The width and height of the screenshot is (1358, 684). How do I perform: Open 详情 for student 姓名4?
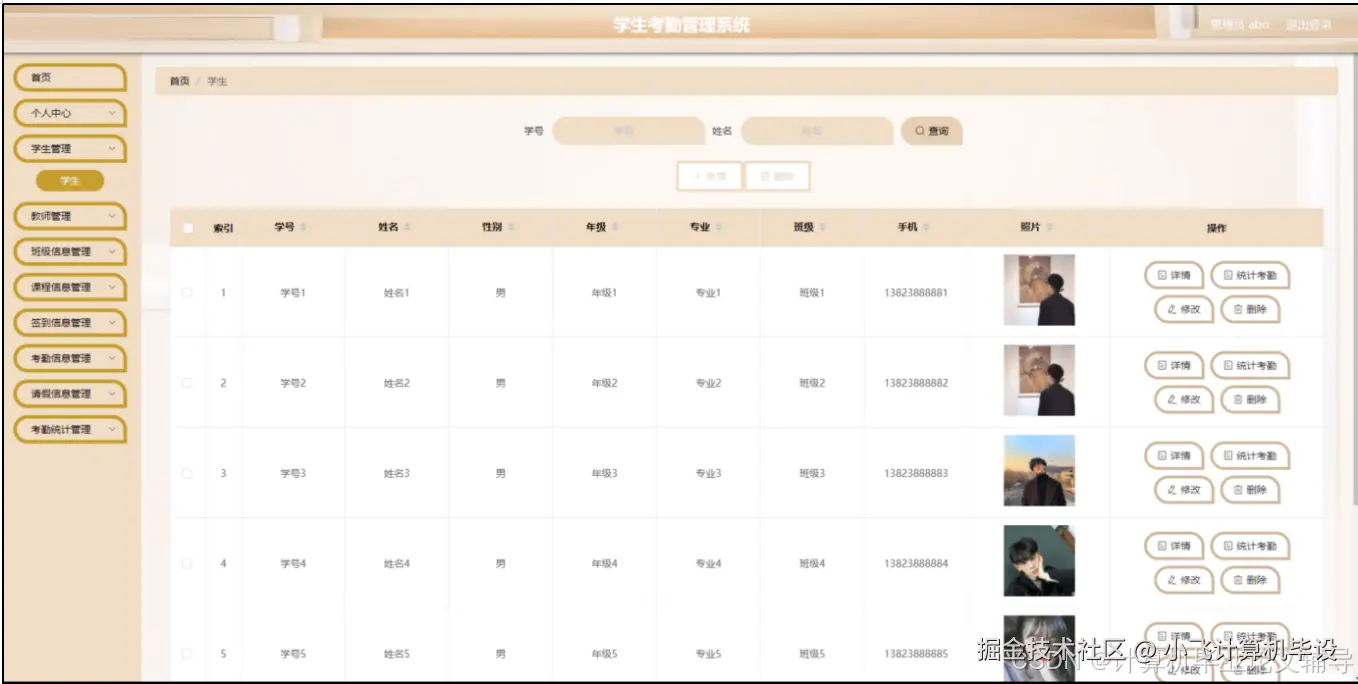pyautogui.click(x=1174, y=546)
